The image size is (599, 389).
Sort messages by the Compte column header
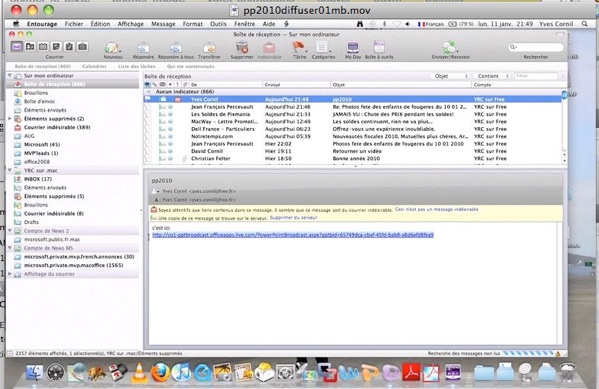[x=516, y=84]
